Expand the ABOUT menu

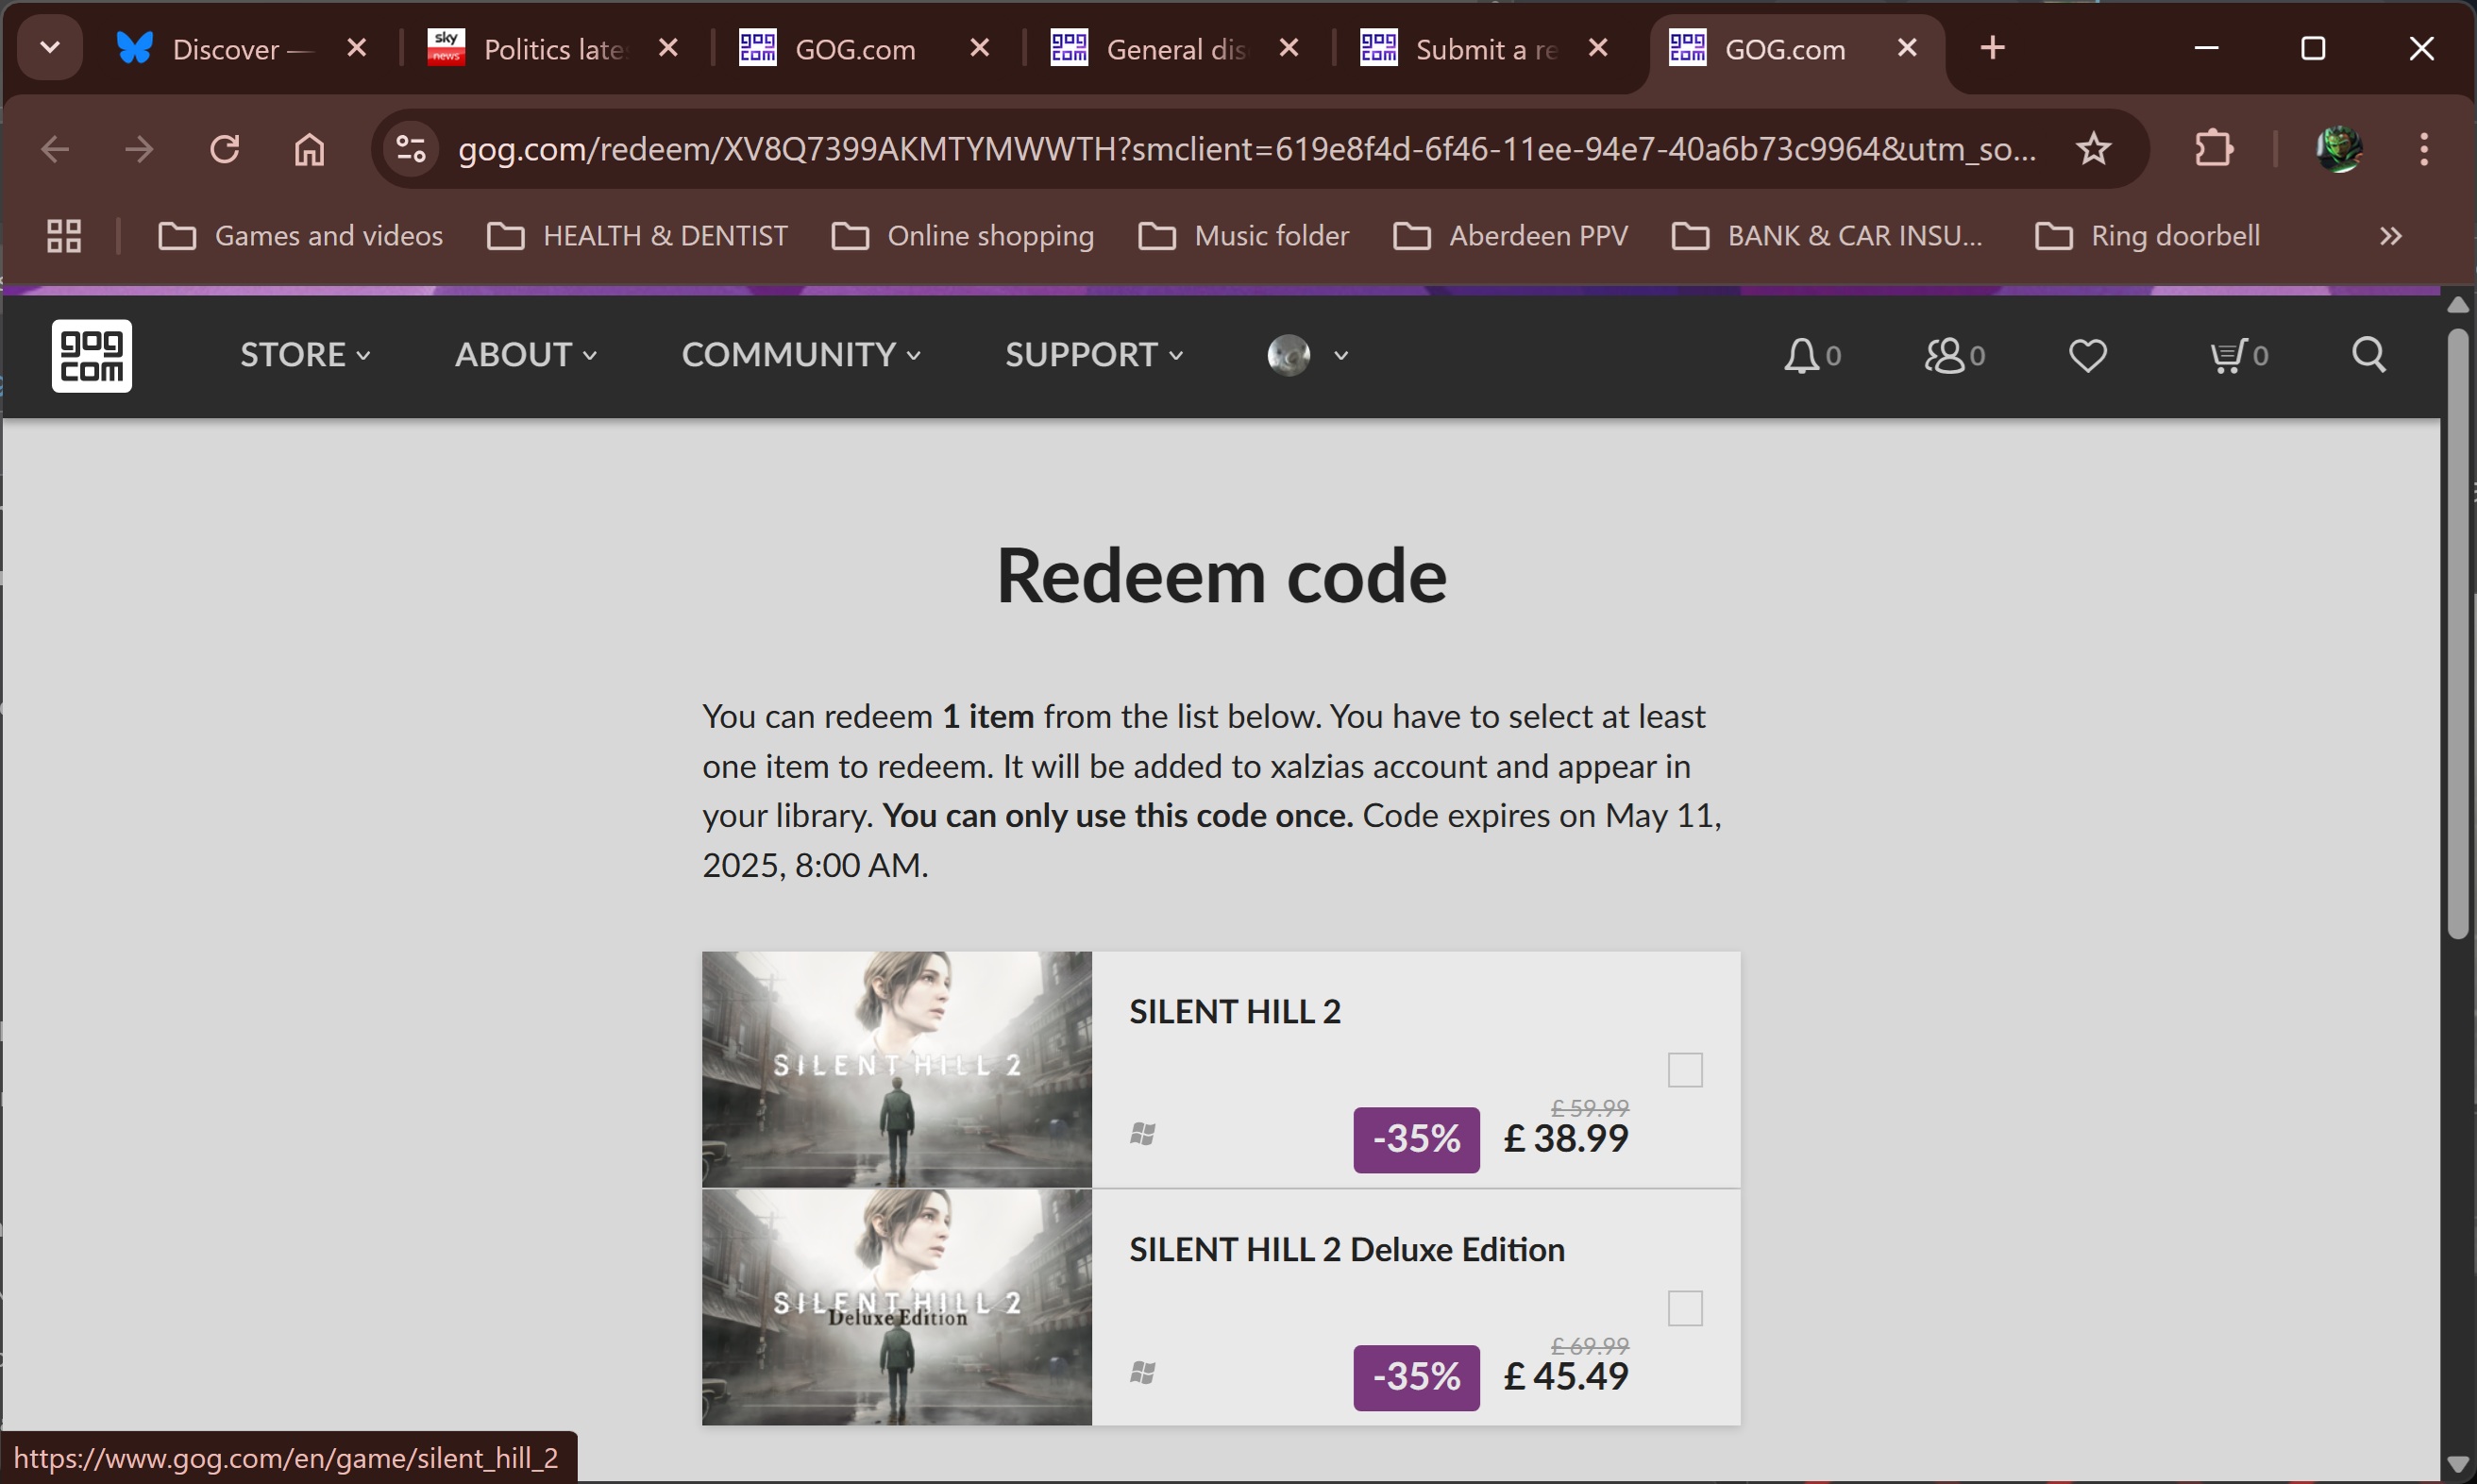[526, 355]
